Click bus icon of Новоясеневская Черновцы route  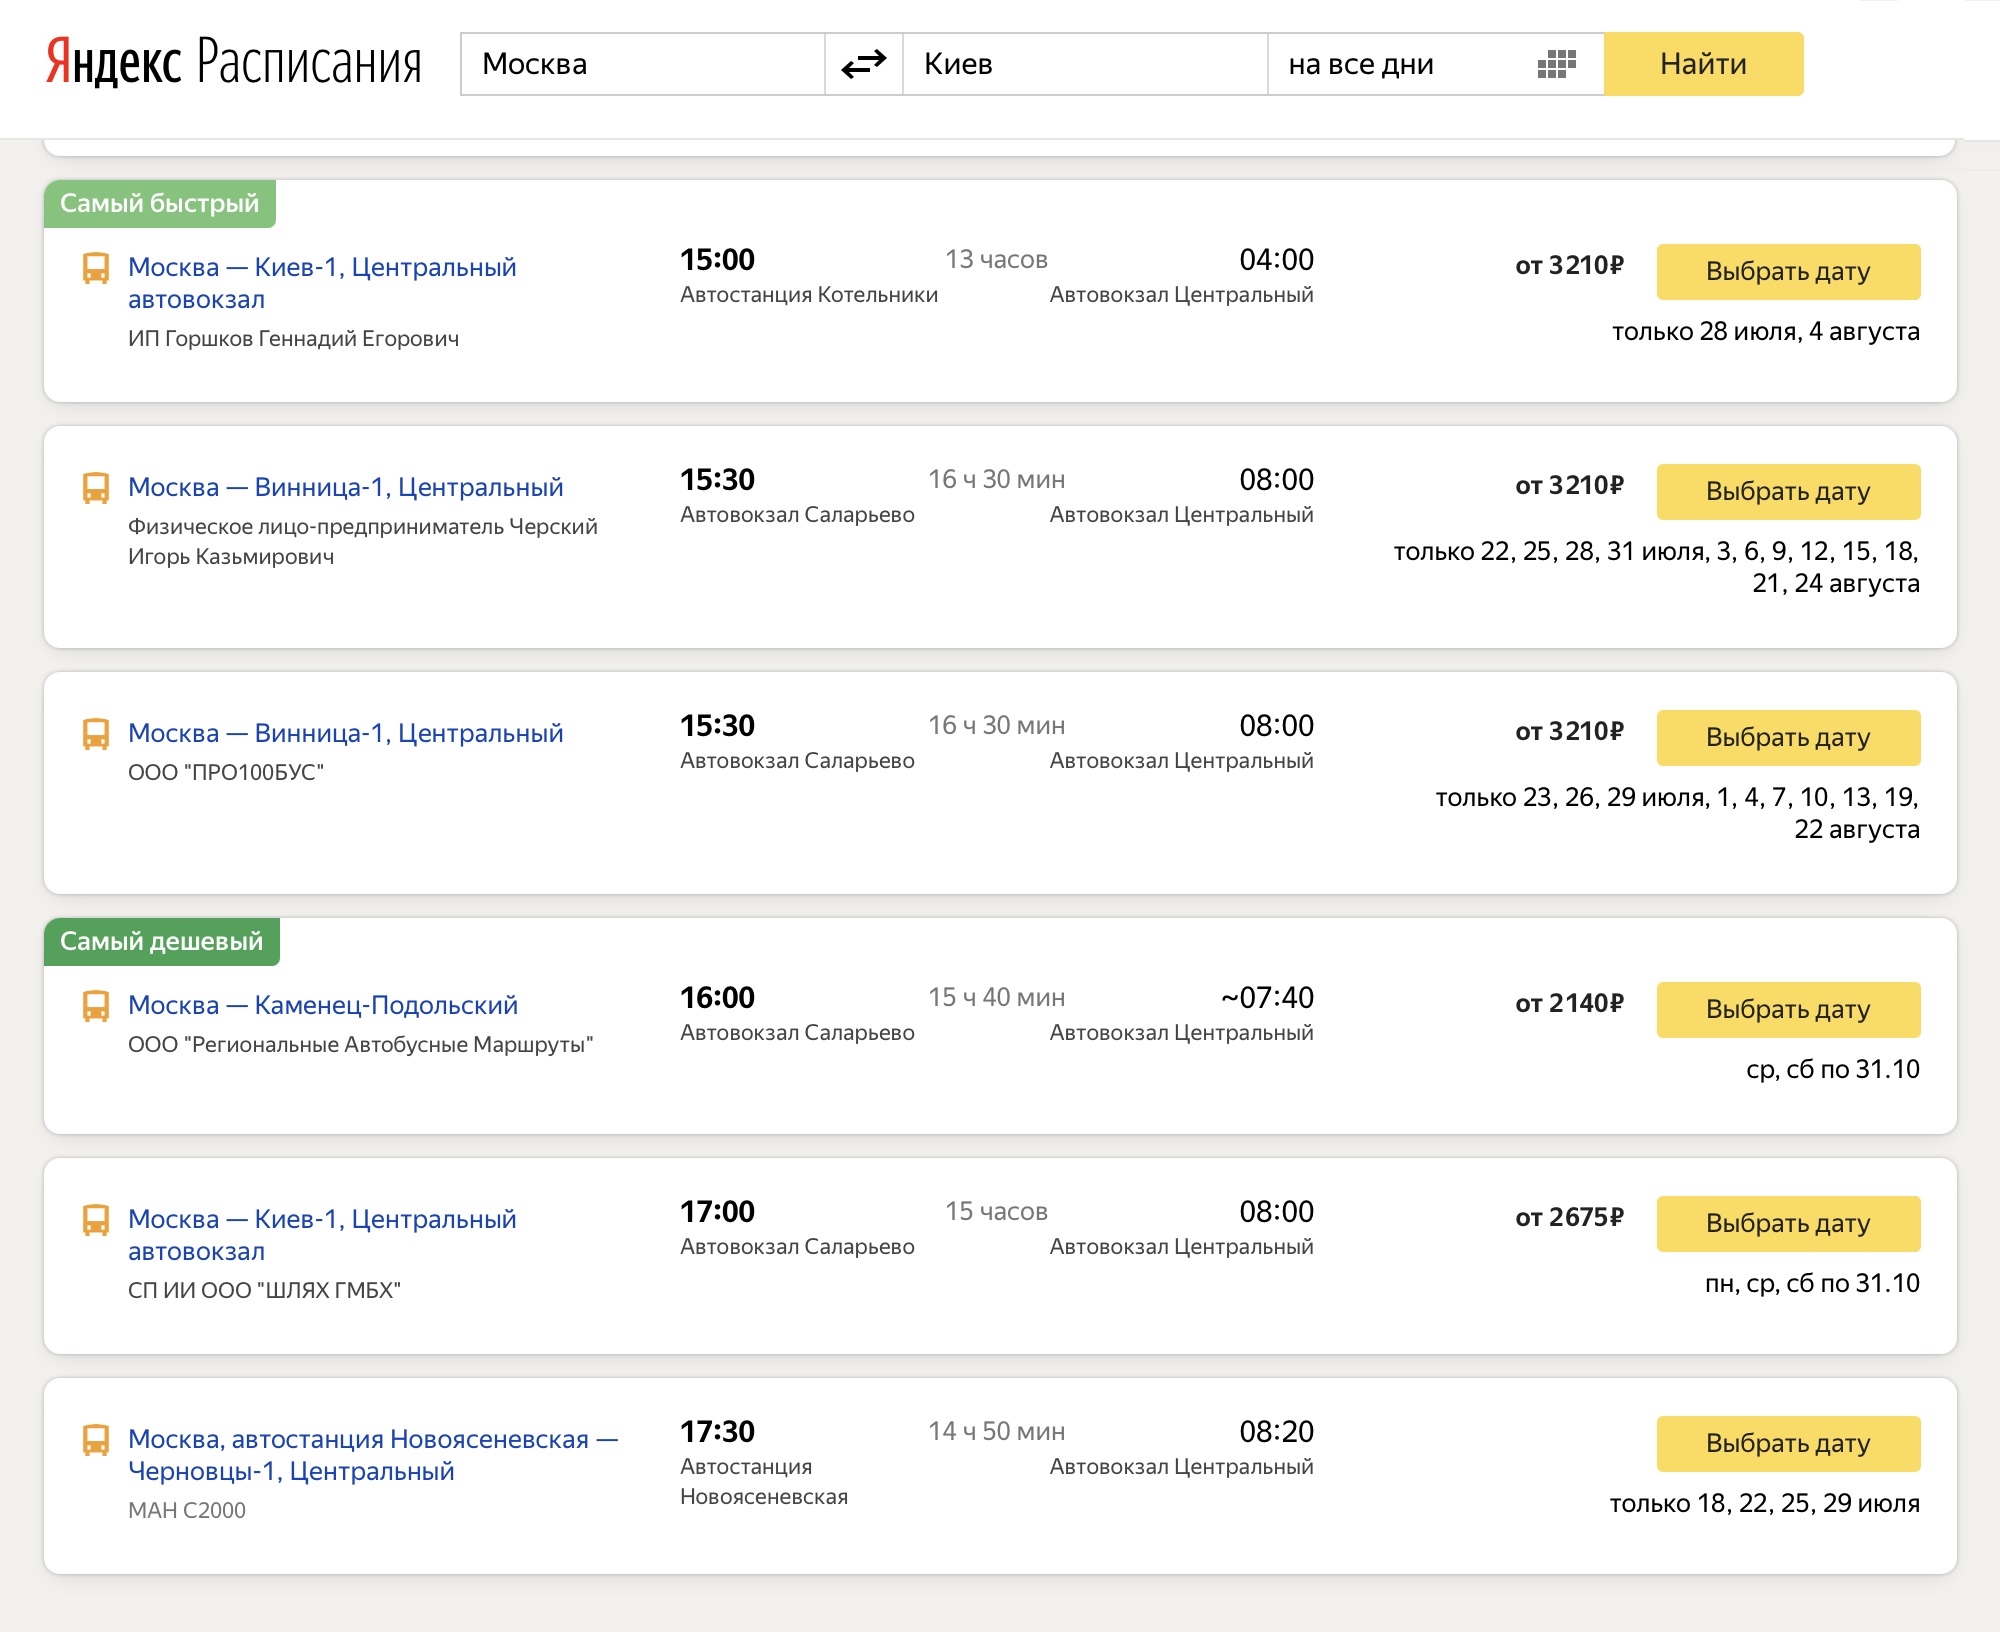coord(96,1441)
